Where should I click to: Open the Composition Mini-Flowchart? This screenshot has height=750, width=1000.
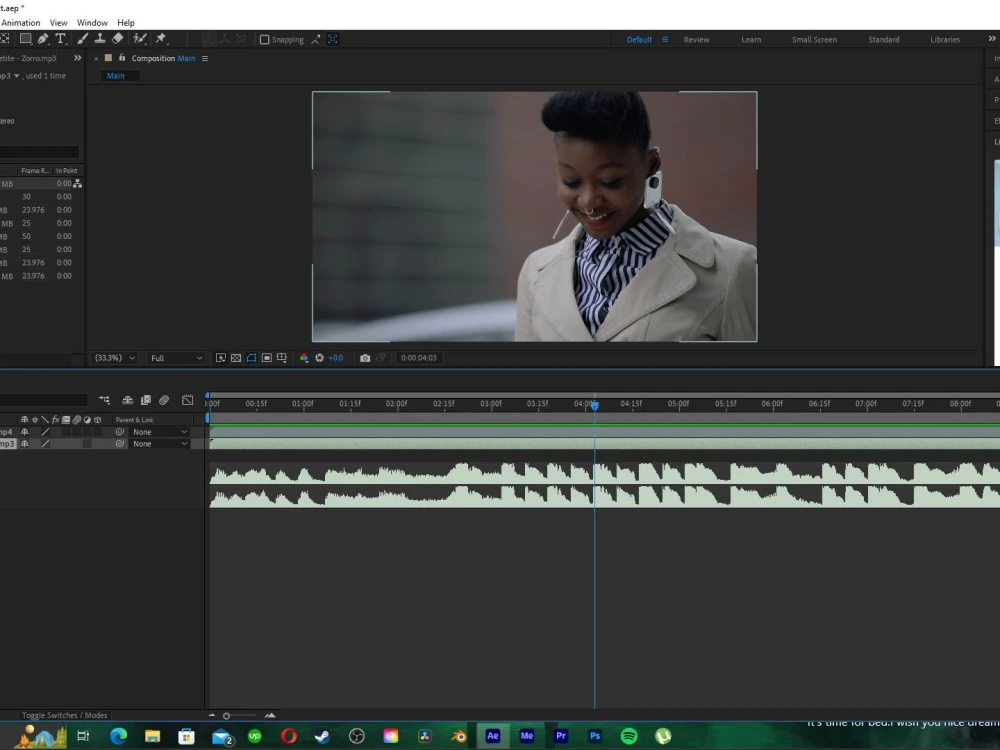pyautogui.click(x=105, y=400)
